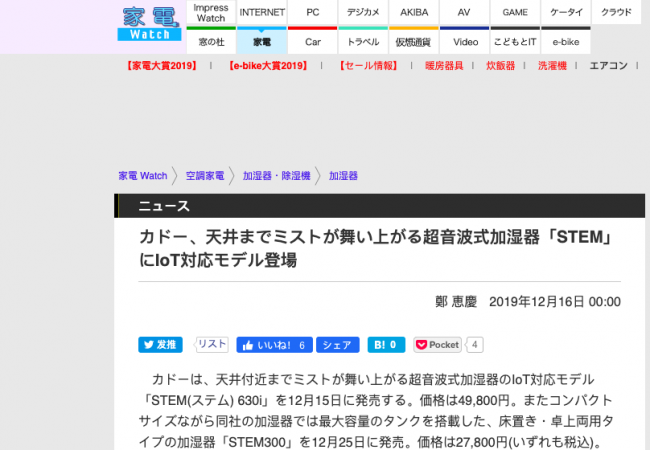Image resolution: width=650 pixels, height=450 pixels.
Task: Bookmark with the Hatena B! button
Action: coord(386,345)
